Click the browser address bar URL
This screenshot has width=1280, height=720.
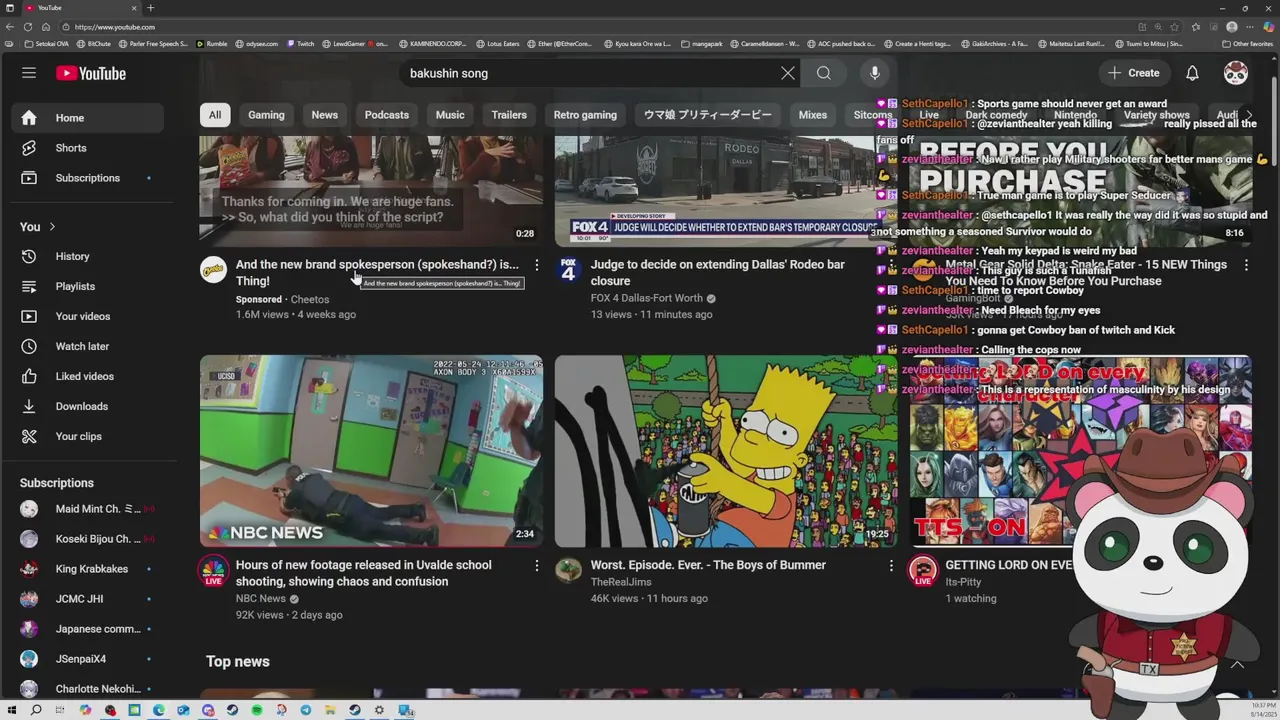[114, 27]
